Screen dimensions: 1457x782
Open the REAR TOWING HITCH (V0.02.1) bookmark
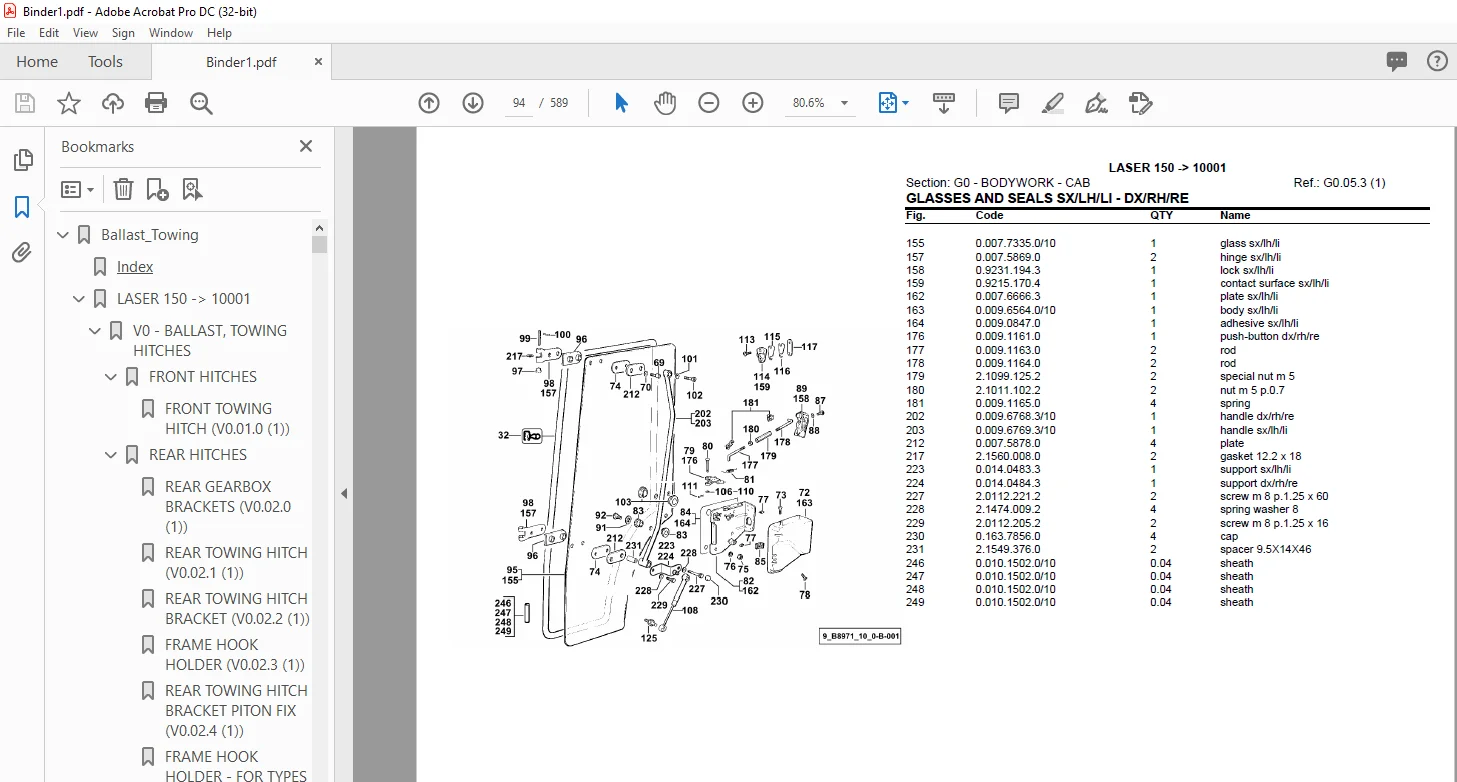coord(236,563)
